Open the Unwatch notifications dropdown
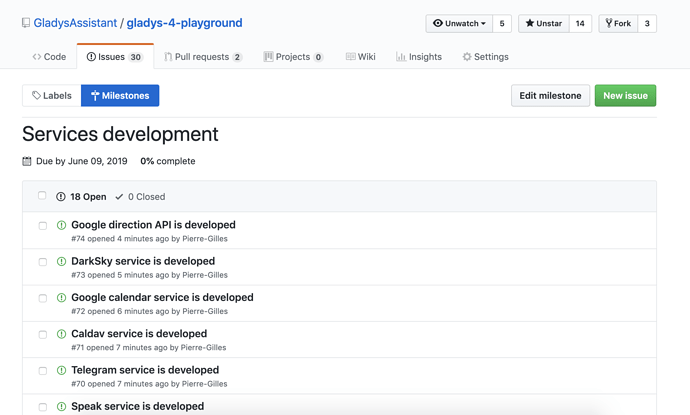690x415 pixels. (x=459, y=23)
